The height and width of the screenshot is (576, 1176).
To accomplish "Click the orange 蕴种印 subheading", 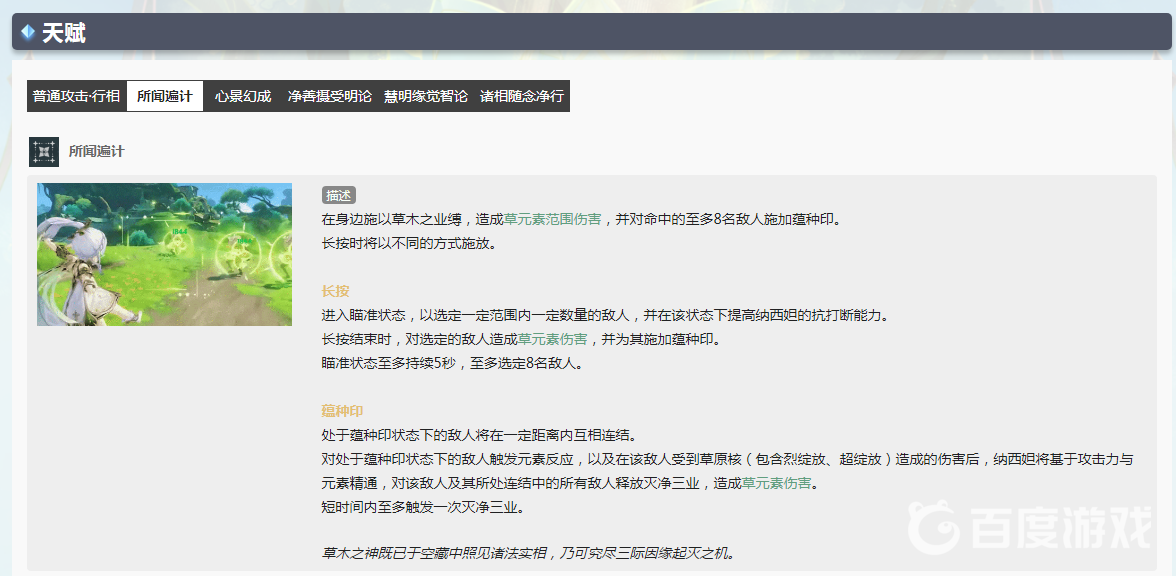I will click(343, 412).
